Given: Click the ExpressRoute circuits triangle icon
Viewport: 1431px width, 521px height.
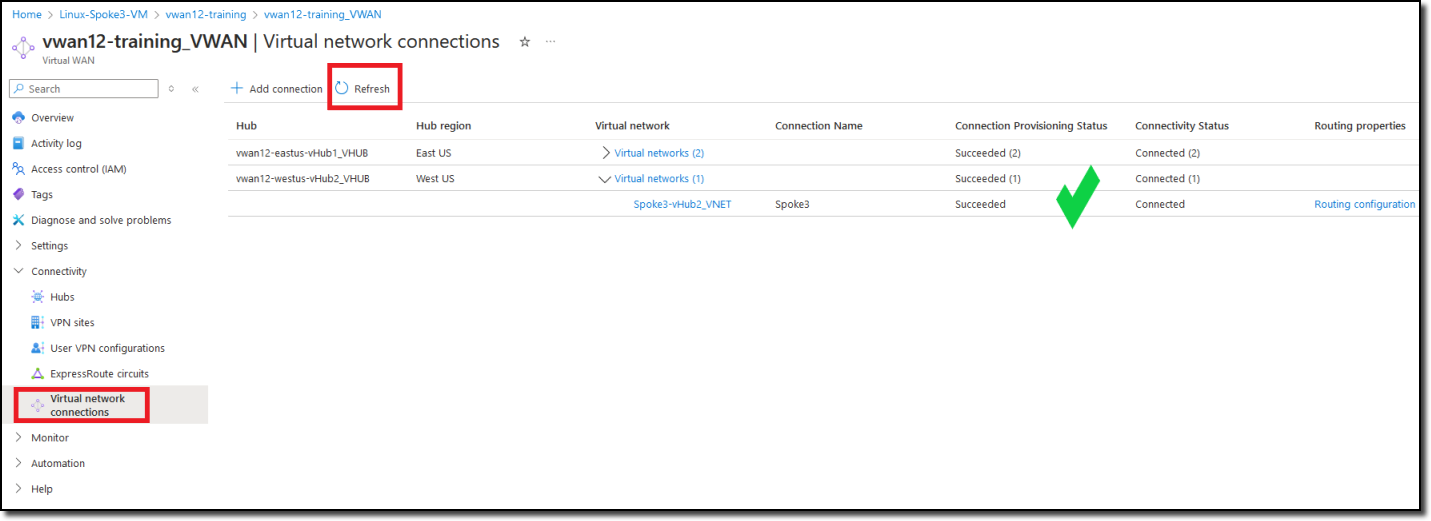Looking at the screenshot, I should pyautogui.click(x=38, y=374).
